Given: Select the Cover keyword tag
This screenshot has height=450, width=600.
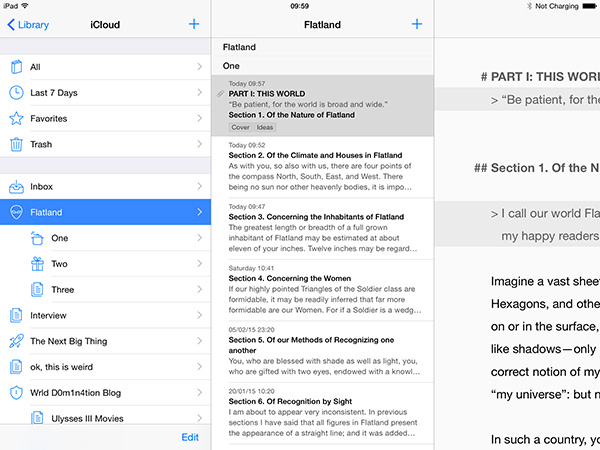Looking at the screenshot, I should pos(240,128).
